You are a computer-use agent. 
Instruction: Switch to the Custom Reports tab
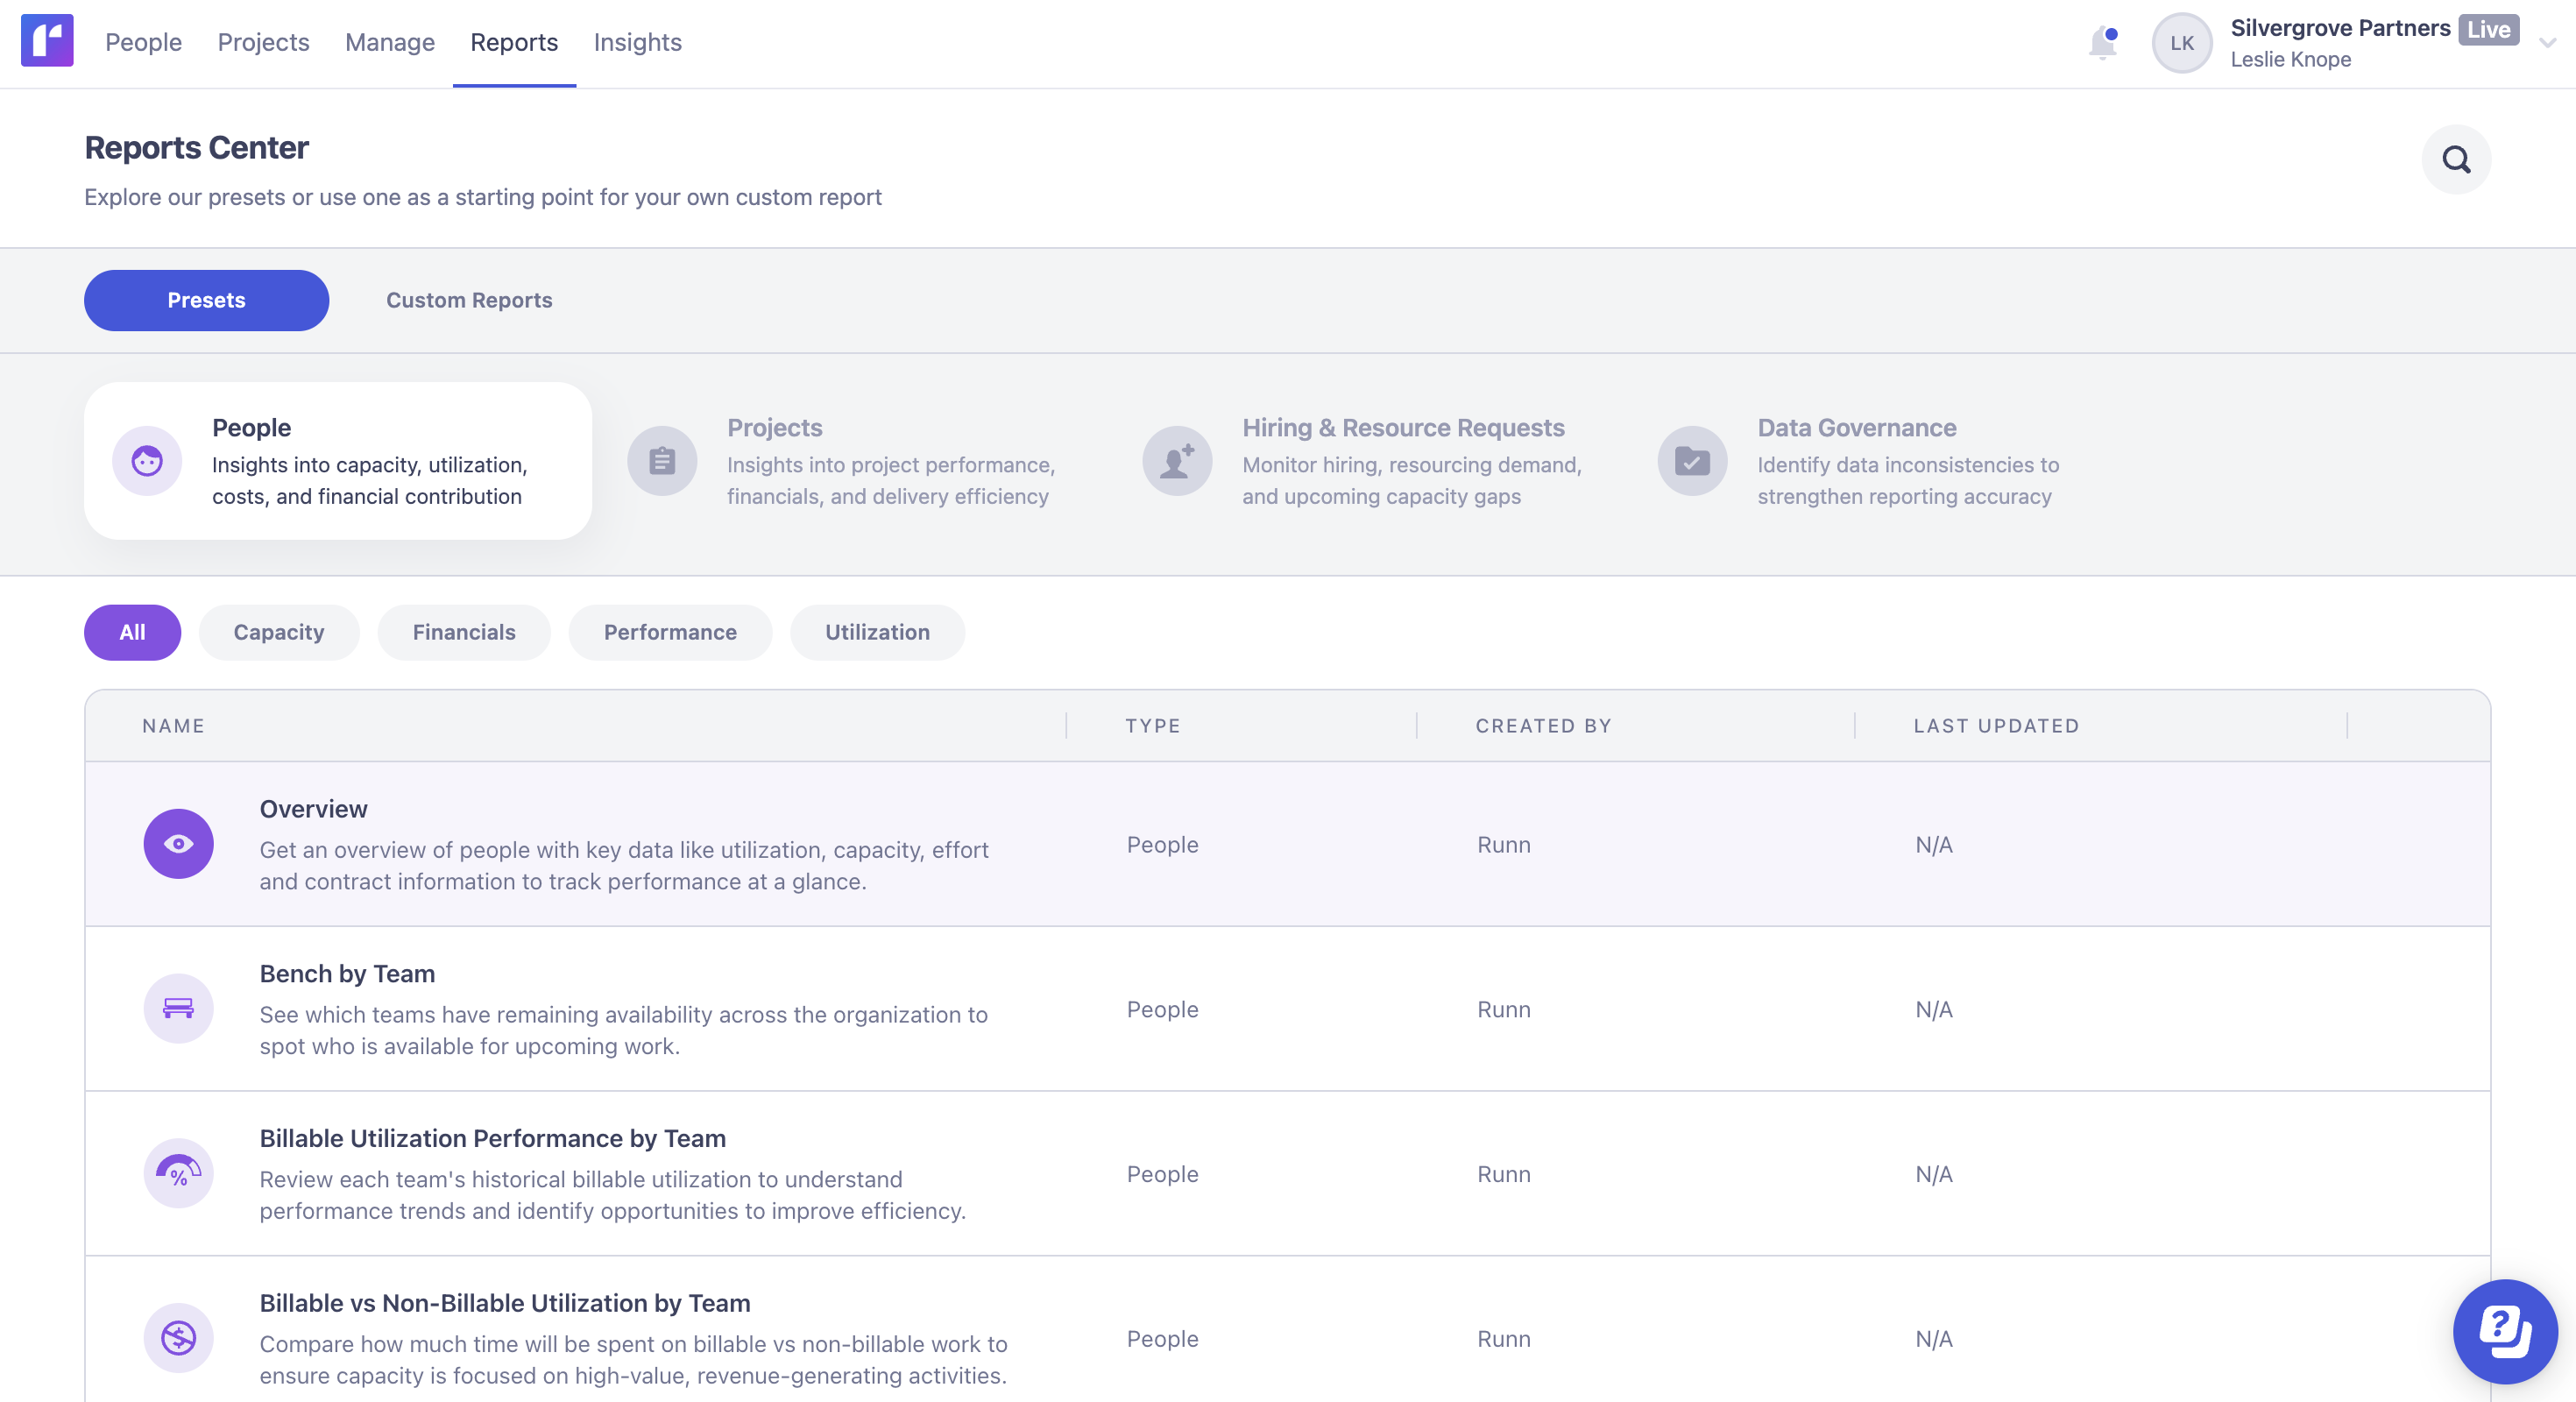469,300
